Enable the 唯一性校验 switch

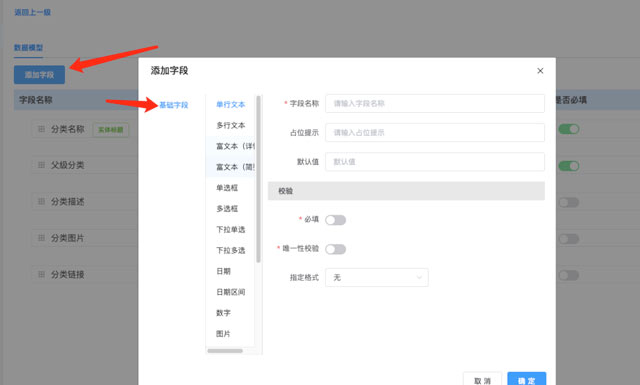(x=336, y=249)
